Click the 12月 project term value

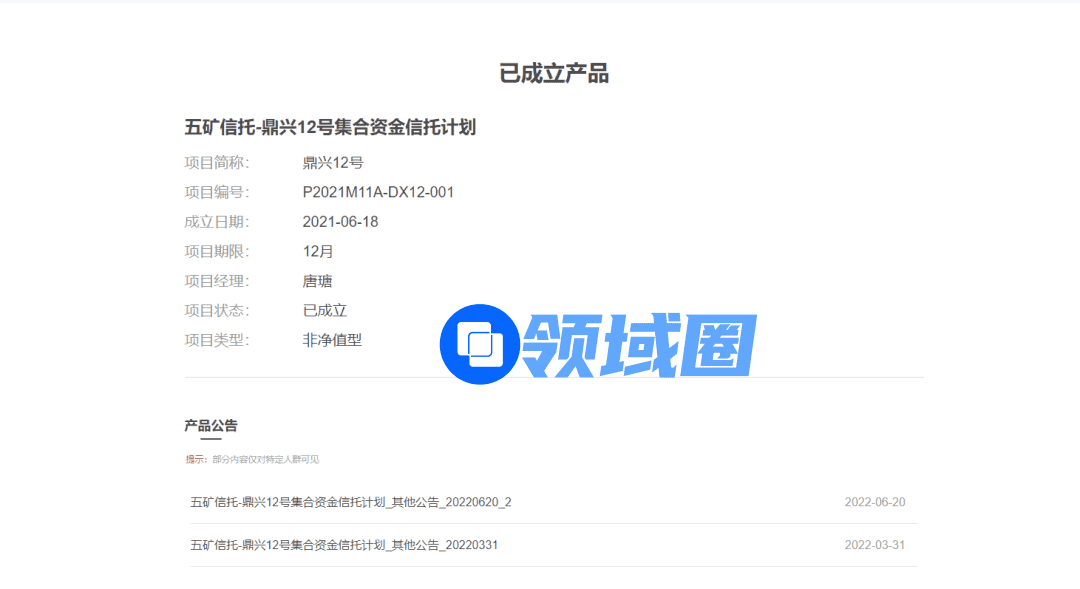(318, 252)
